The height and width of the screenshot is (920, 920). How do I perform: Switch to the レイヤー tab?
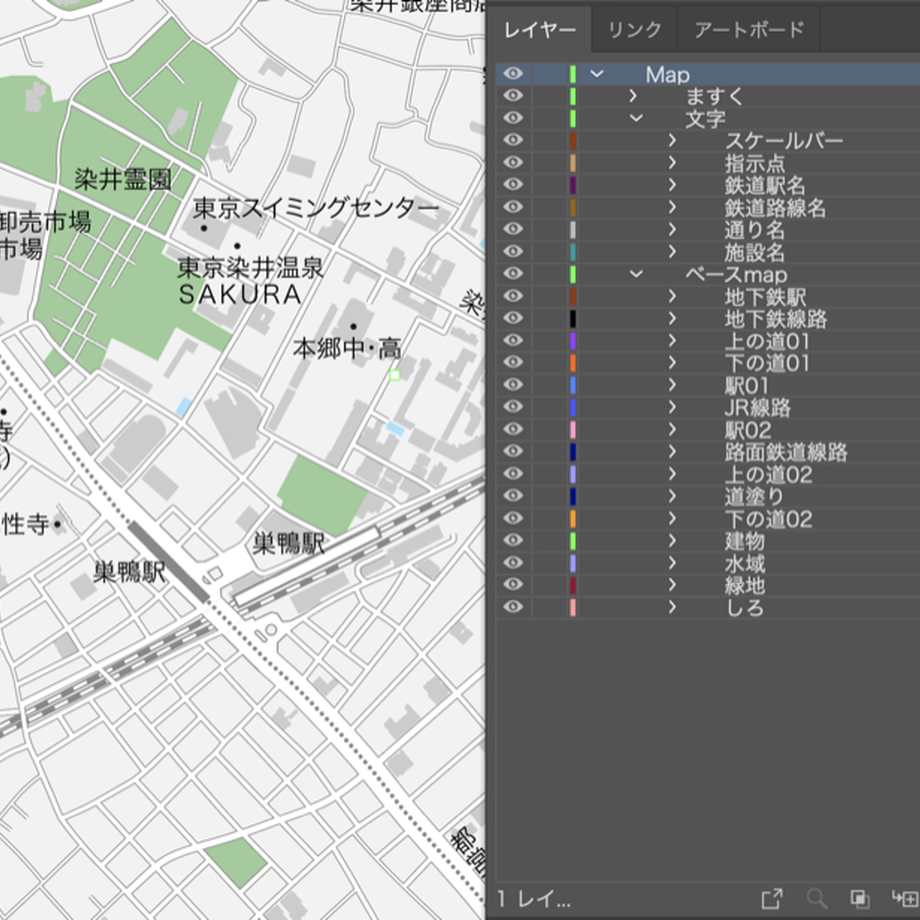coord(540,29)
